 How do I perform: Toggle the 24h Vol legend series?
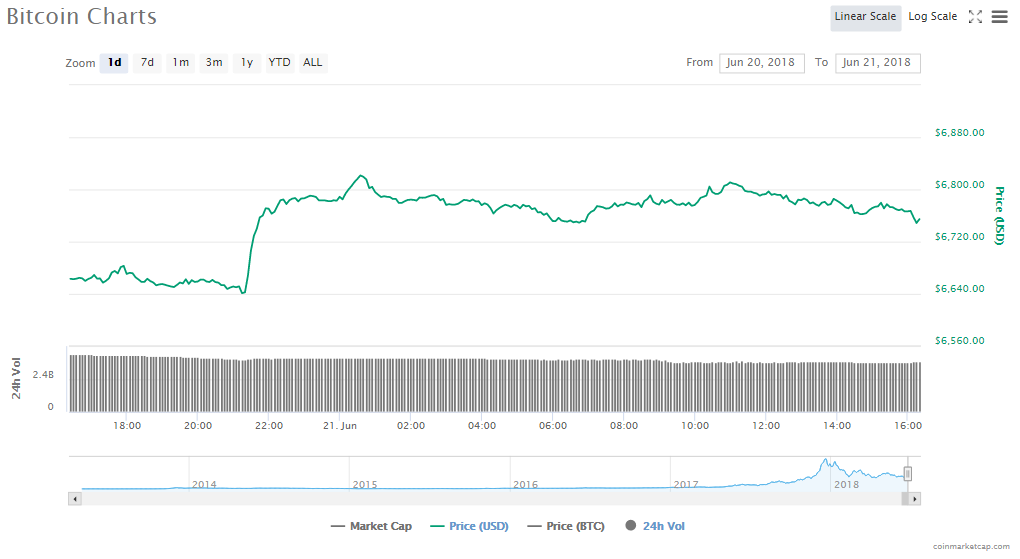click(x=655, y=526)
